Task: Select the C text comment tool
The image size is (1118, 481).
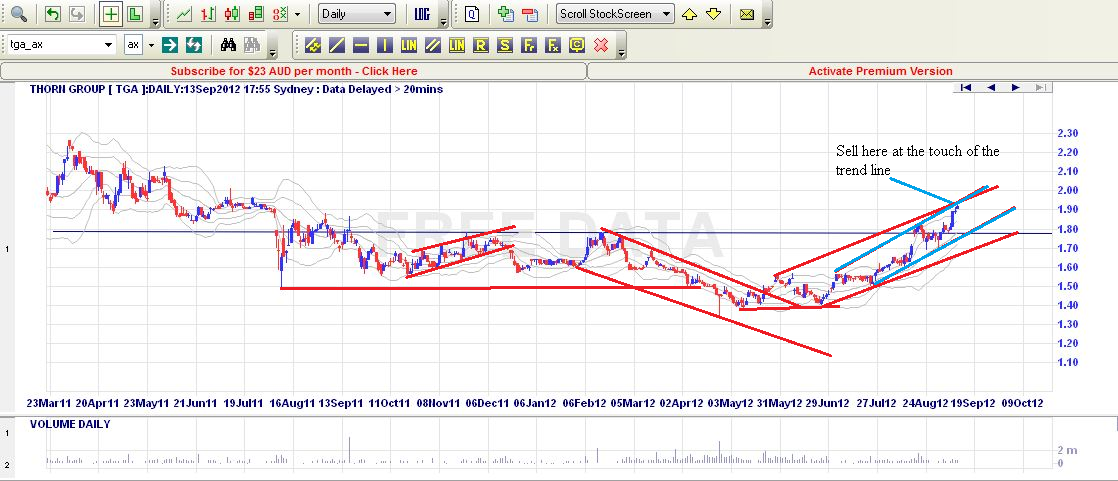Action: coord(578,46)
